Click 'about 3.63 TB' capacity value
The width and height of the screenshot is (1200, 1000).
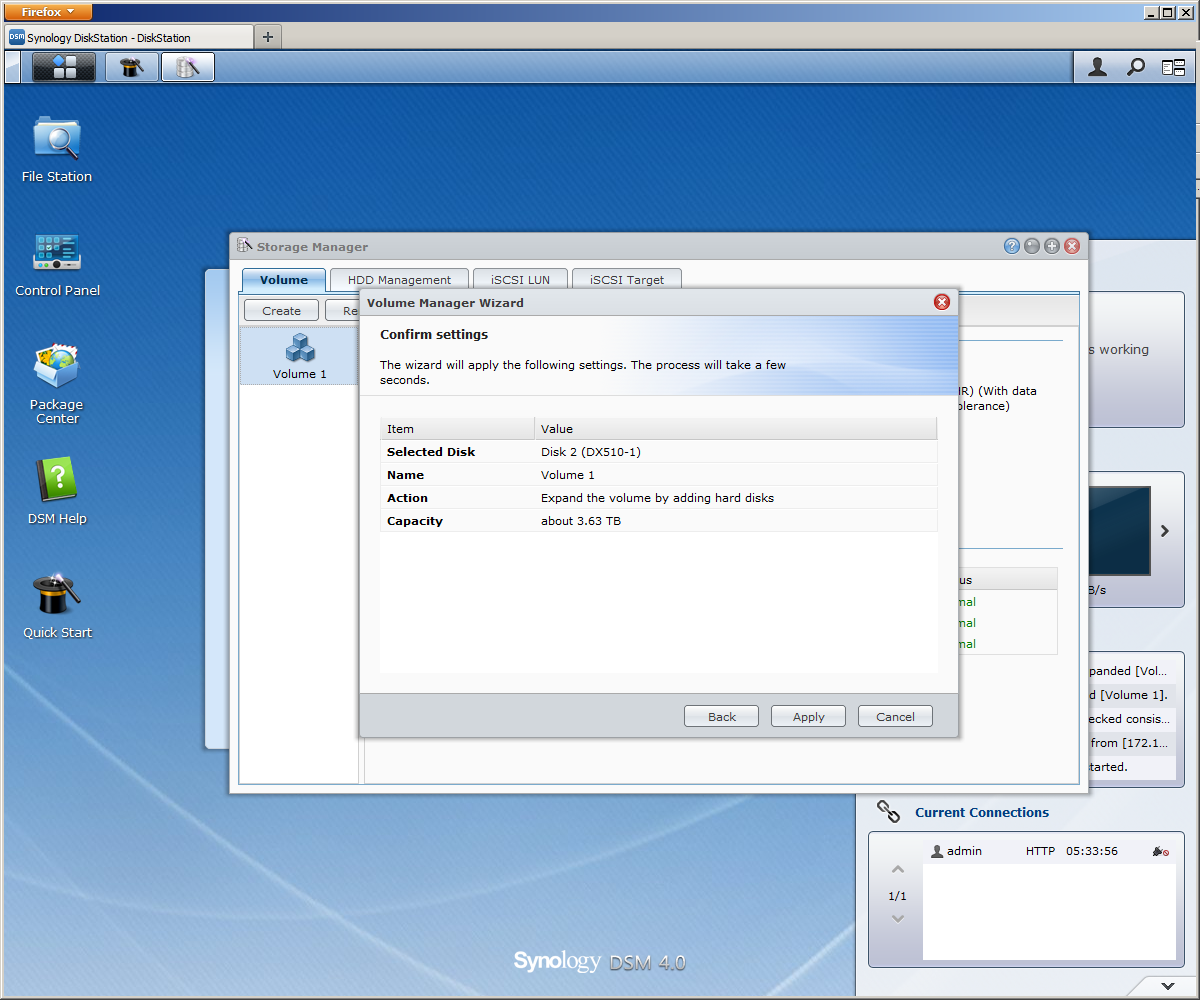581,521
